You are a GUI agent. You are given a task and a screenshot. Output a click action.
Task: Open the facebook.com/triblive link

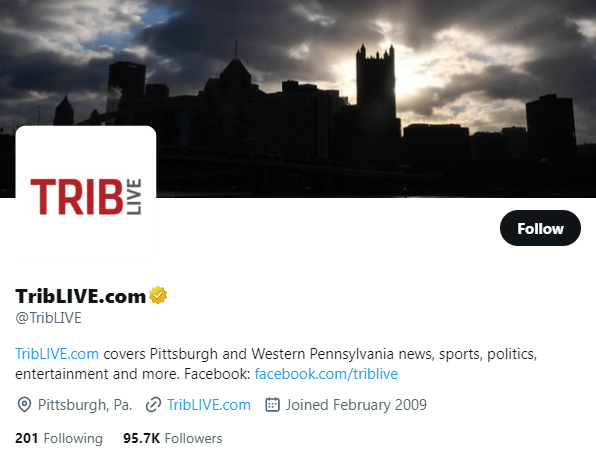point(326,374)
